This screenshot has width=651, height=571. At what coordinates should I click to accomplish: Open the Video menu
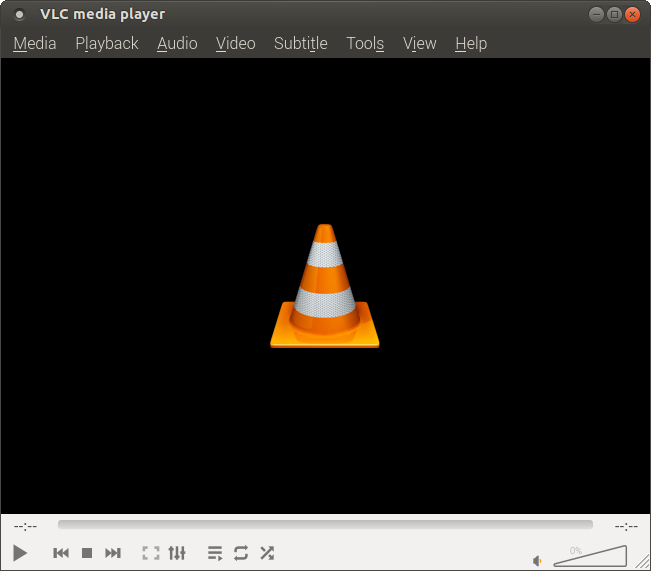coord(235,44)
